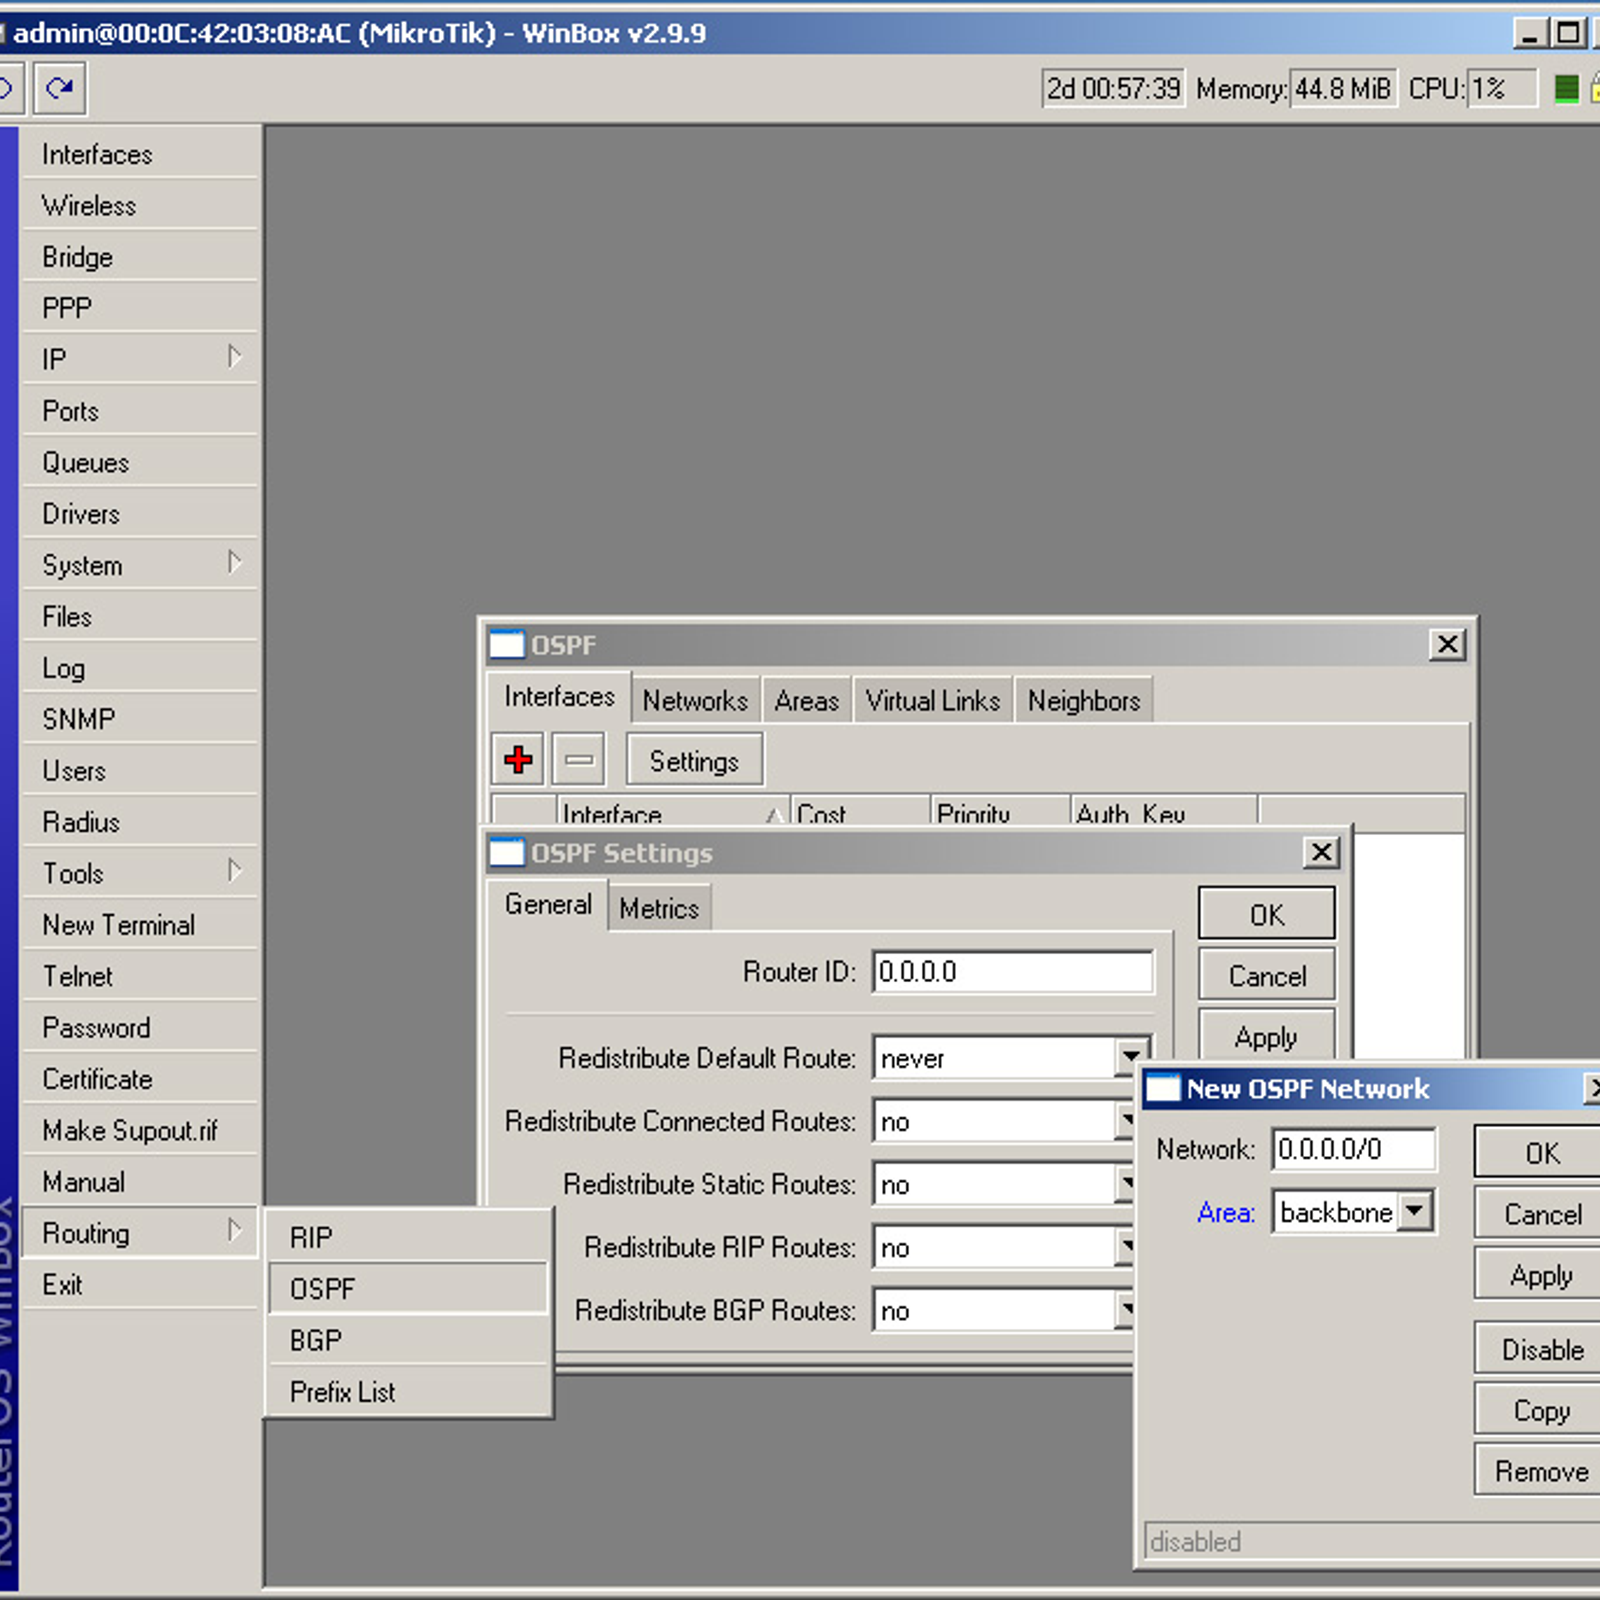Open Files from the sidebar menu
Screen dimensions: 1600x1600
coord(139,616)
